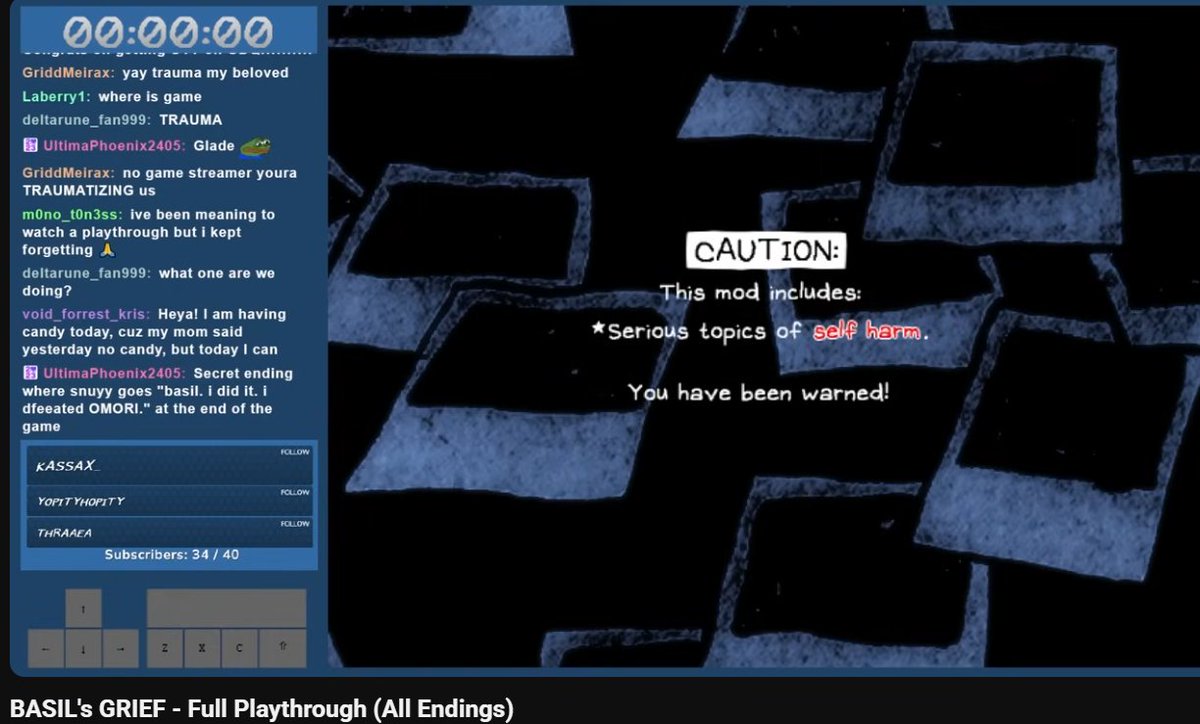Image resolution: width=1200 pixels, height=724 pixels.
Task: Click the 'This mod includes:' line
Action: 760,293
